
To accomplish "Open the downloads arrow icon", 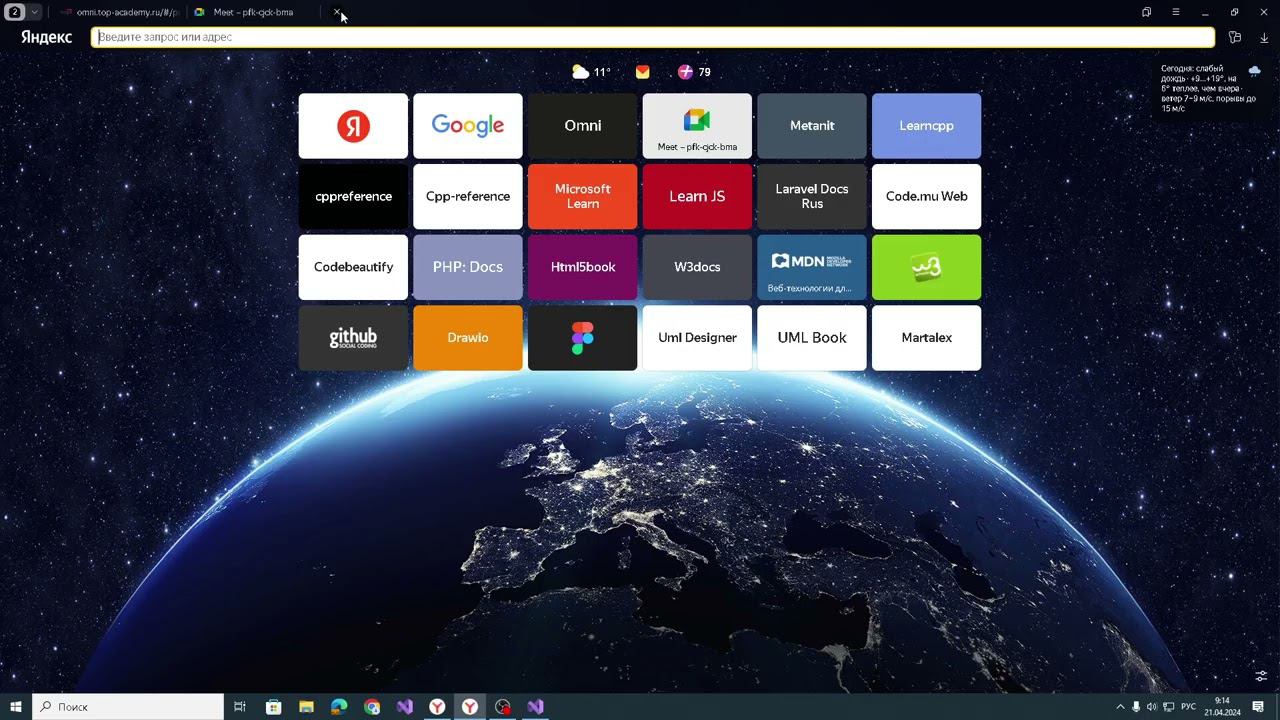I will pos(1264,37).
